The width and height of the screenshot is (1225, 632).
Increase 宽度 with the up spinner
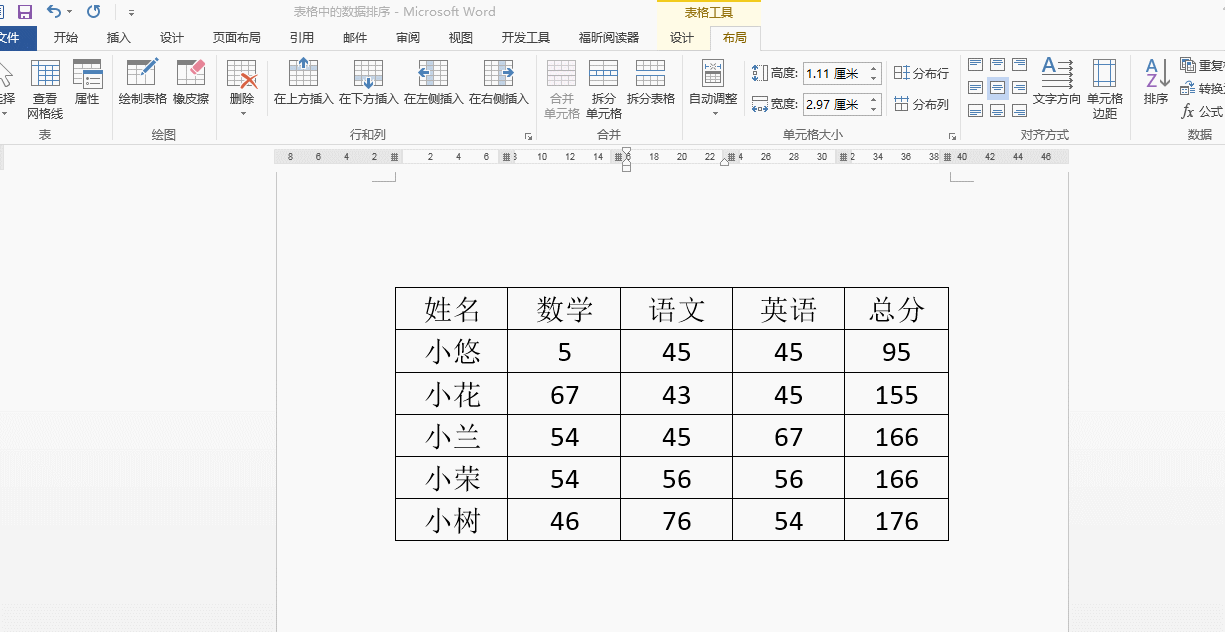tap(874, 99)
